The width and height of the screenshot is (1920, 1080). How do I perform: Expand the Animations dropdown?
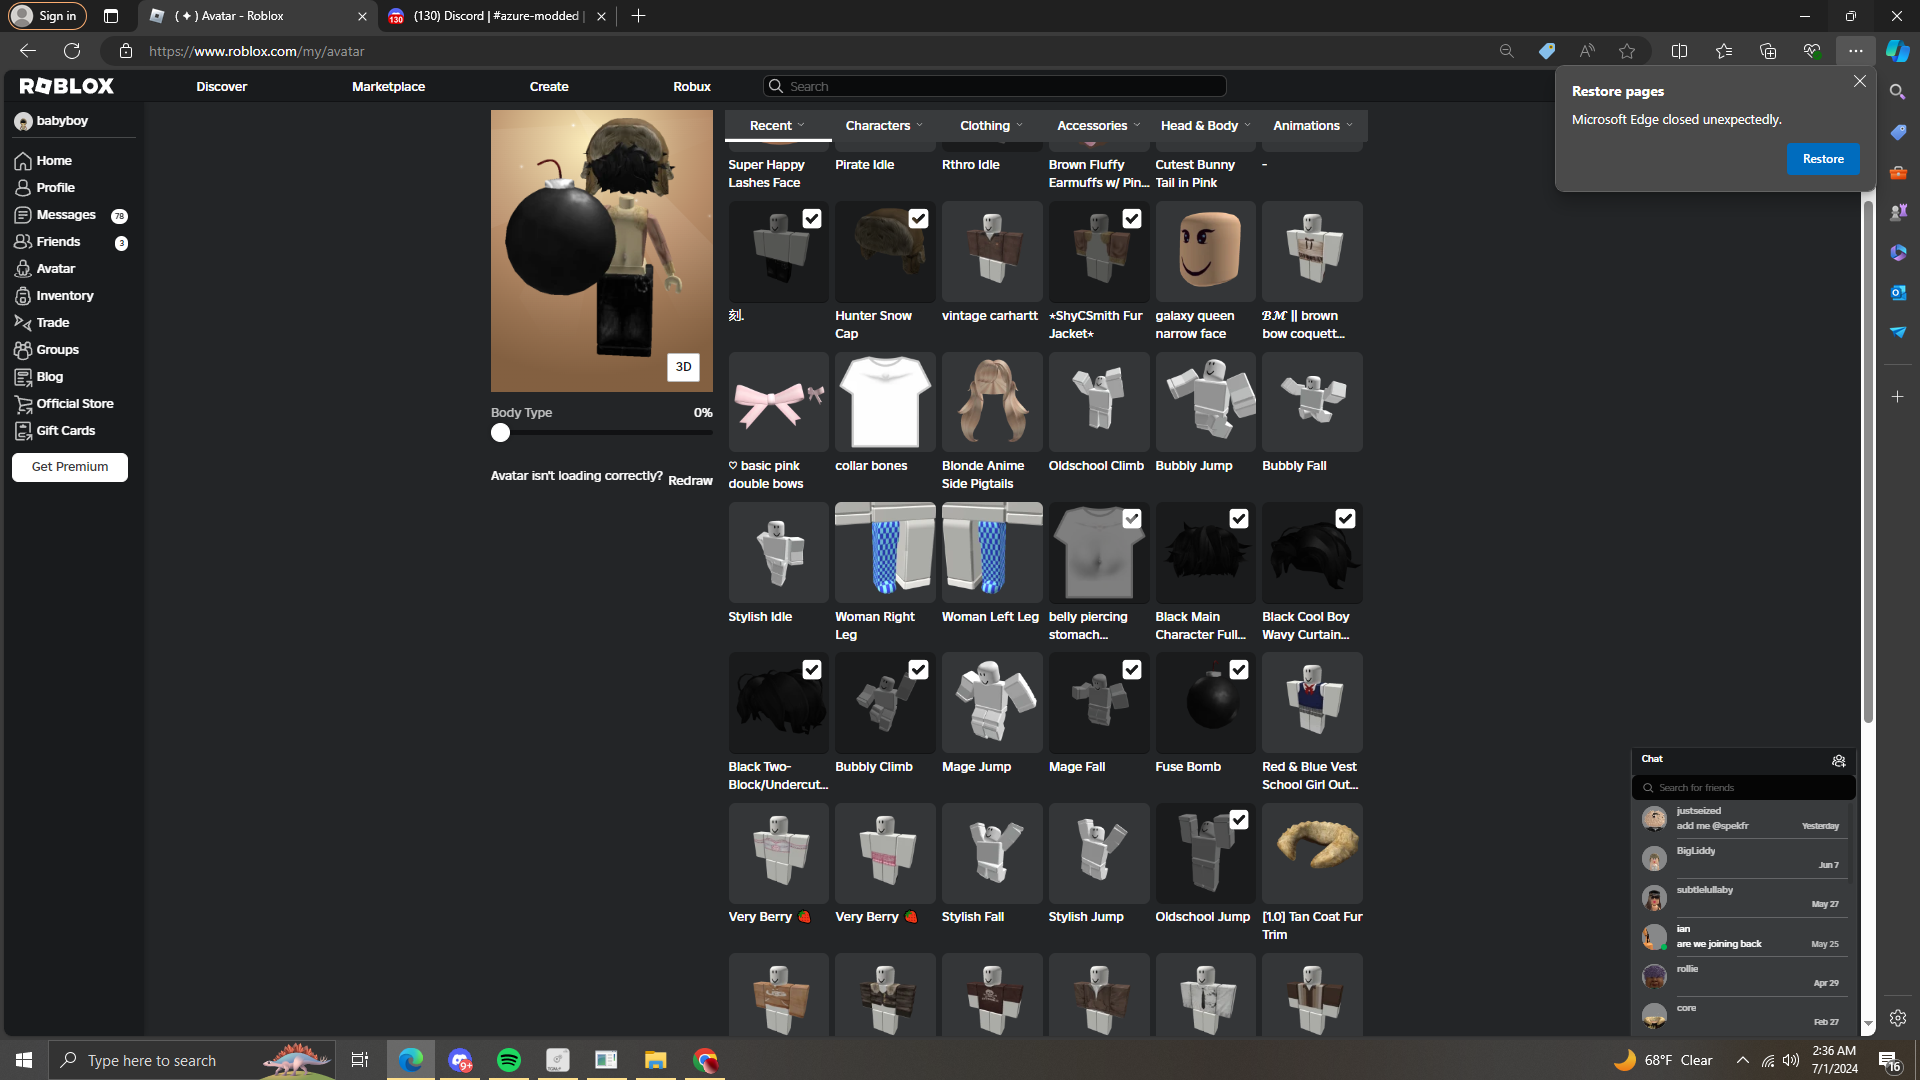1312,126
